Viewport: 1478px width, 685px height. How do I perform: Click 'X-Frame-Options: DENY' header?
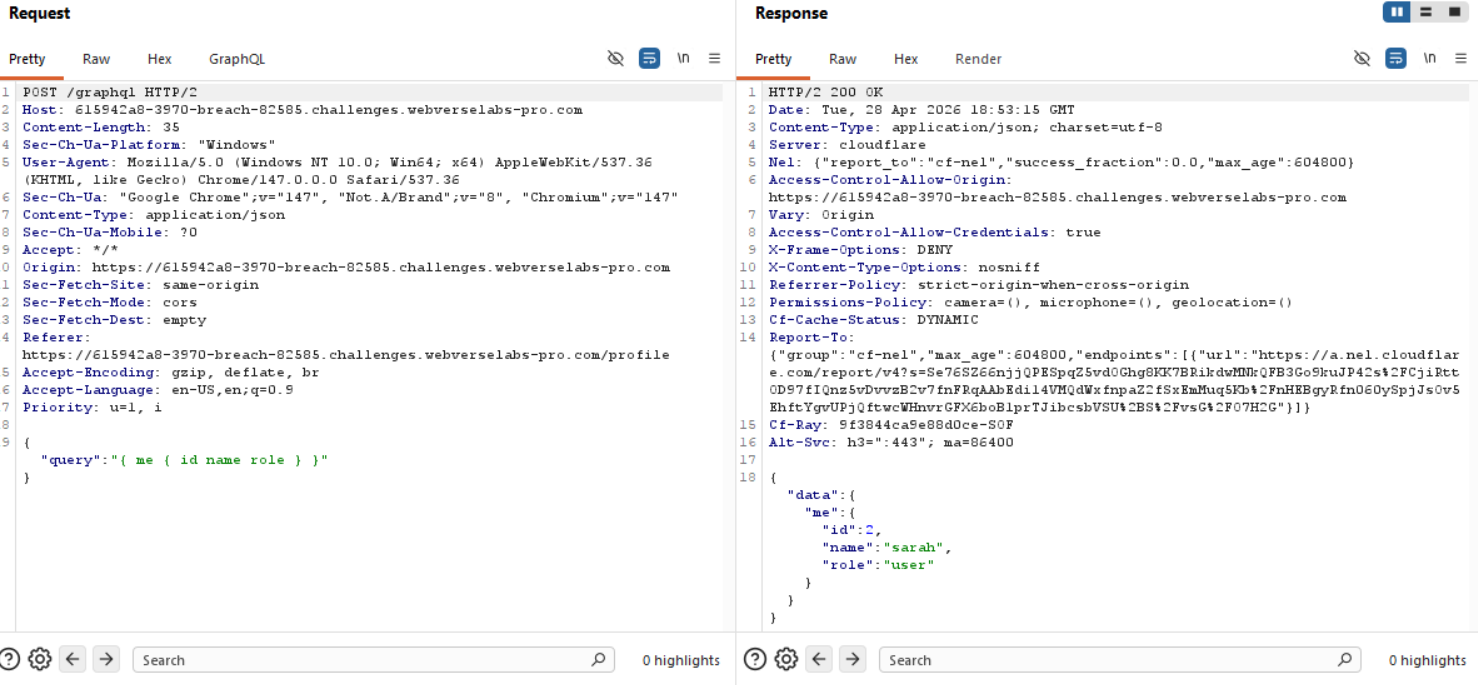click(860, 250)
